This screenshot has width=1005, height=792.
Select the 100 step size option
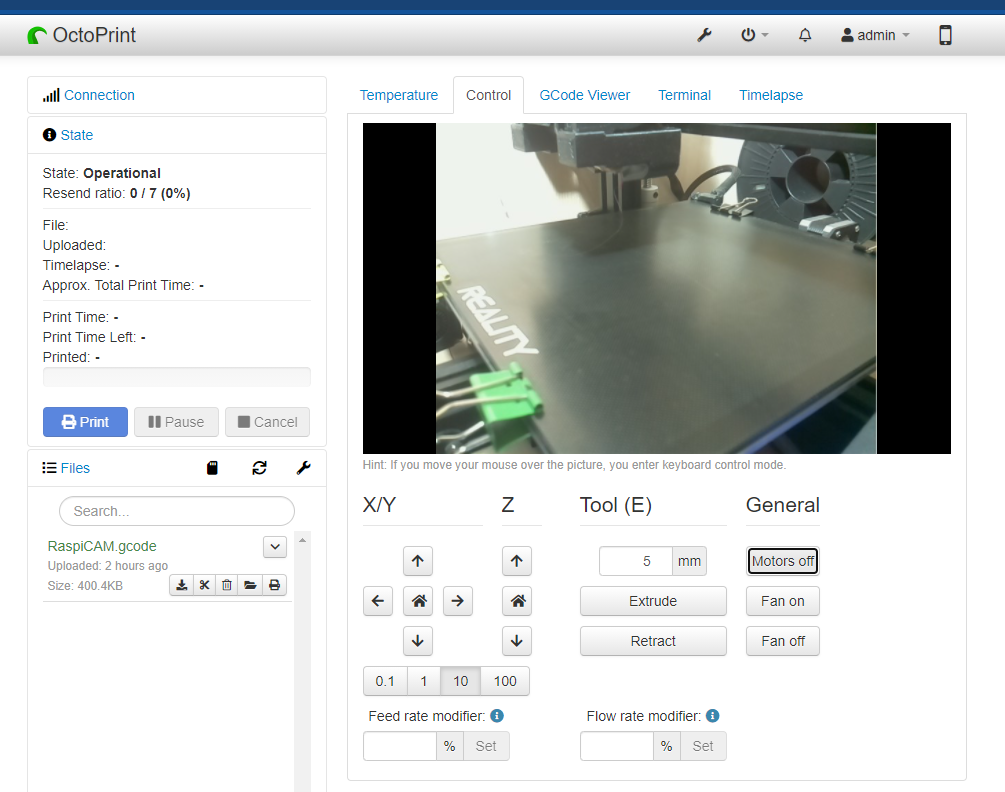pyautogui.click(x=504, y=681)
